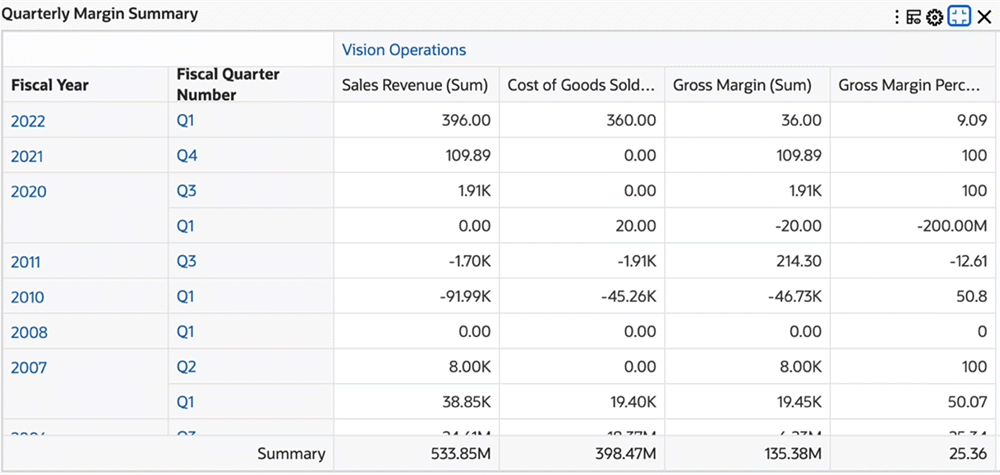Image resolution: width=1000 pixels, height=475 pixels.
Task: Click fiscal year 2011 link
Action: 27,262
